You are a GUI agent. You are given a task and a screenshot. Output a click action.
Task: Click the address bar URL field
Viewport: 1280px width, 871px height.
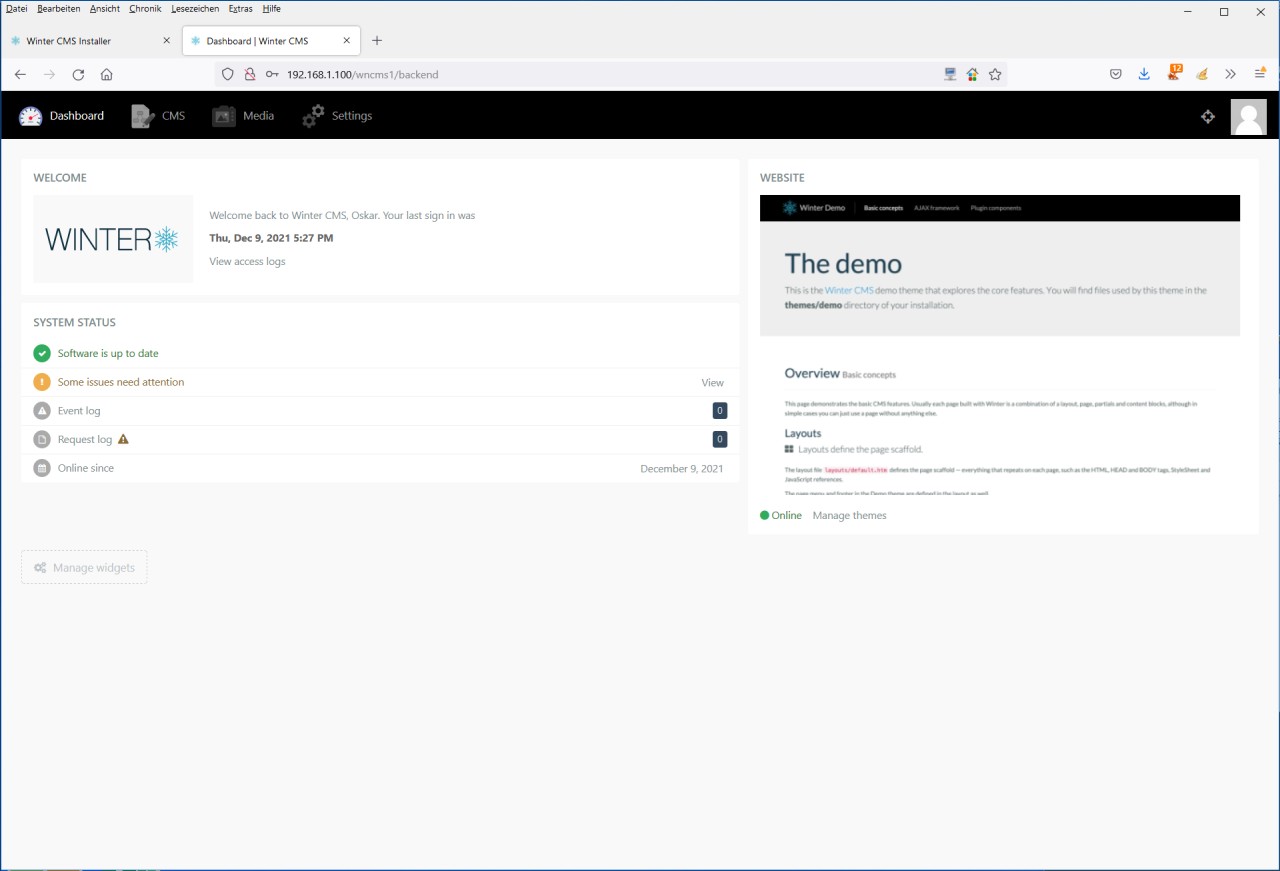point(600,74)
